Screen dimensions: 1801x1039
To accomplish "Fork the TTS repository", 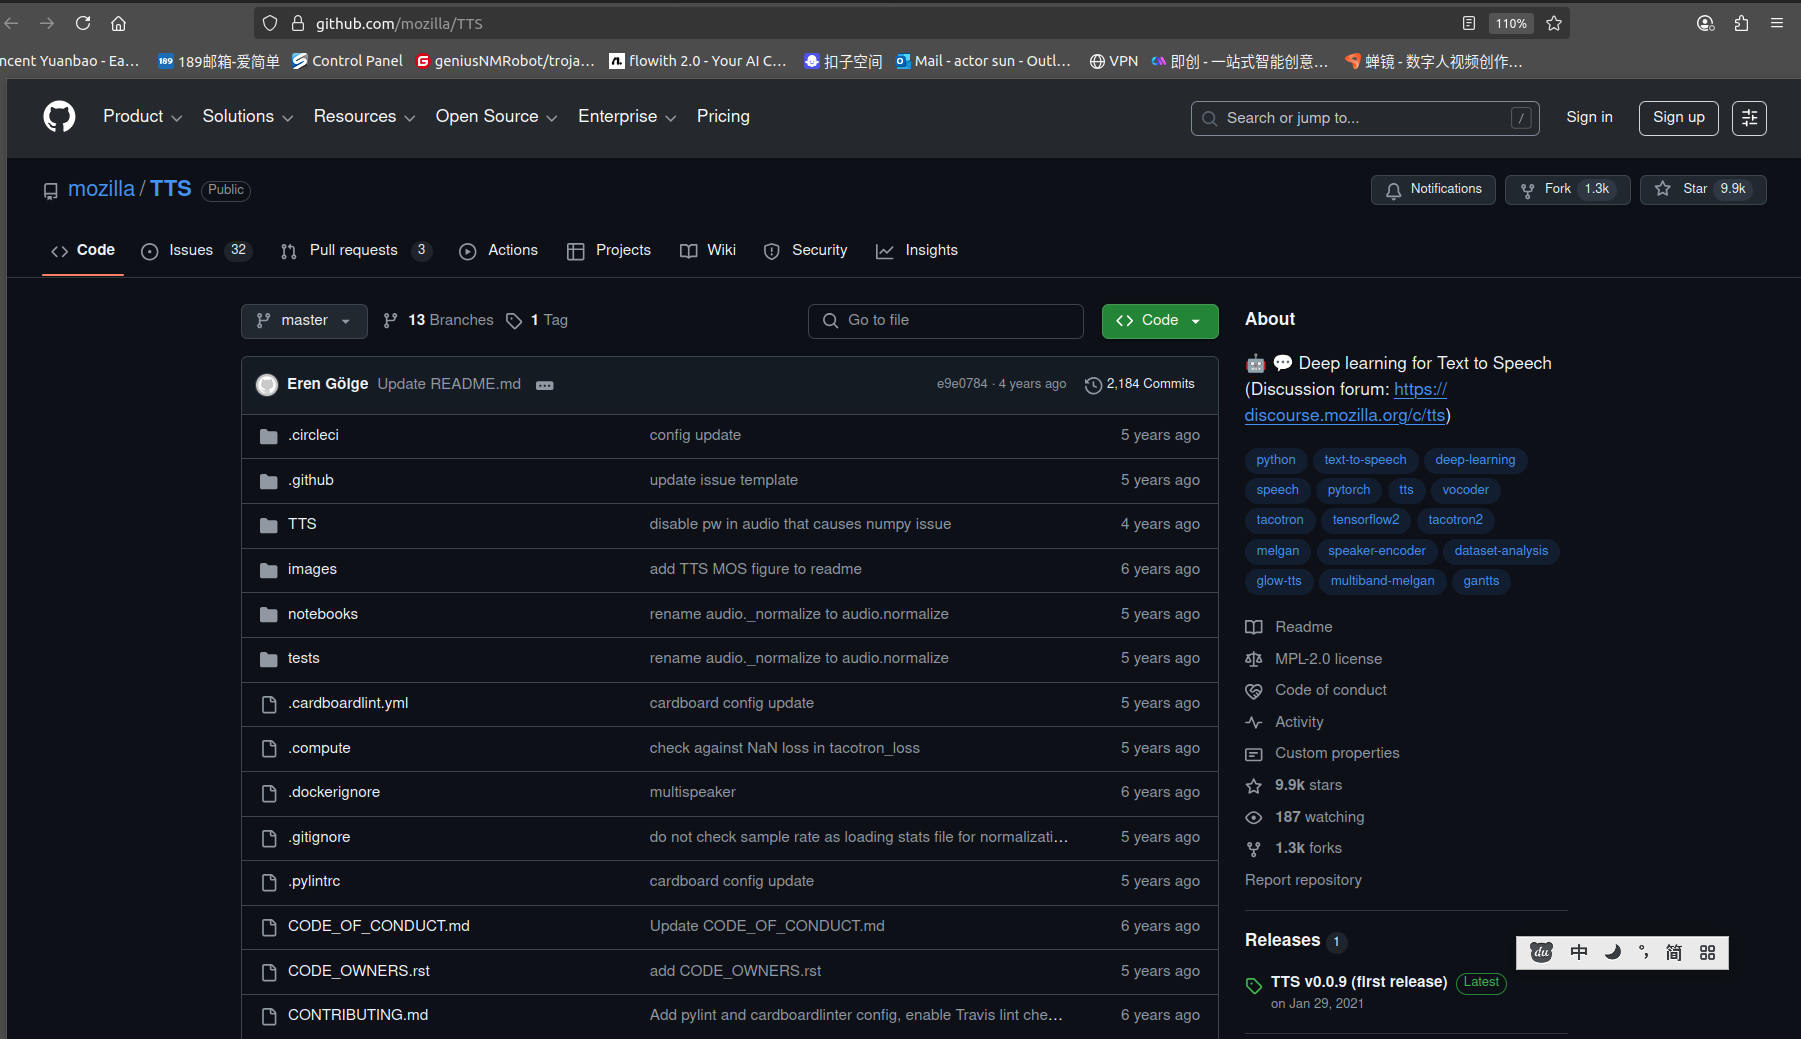I will [x=1567, y=189].
